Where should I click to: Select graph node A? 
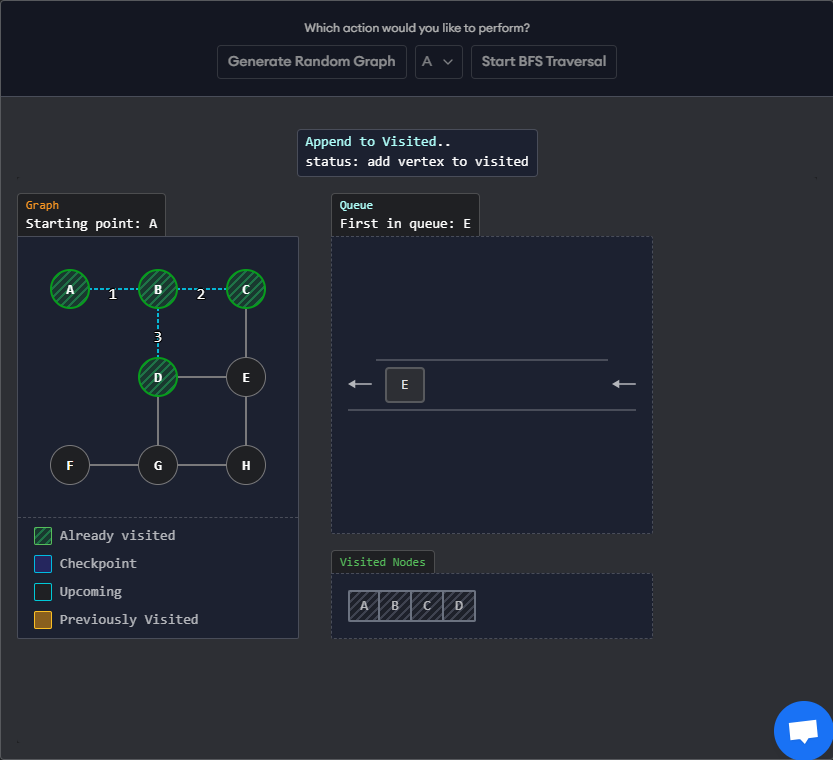pos(70,289)
